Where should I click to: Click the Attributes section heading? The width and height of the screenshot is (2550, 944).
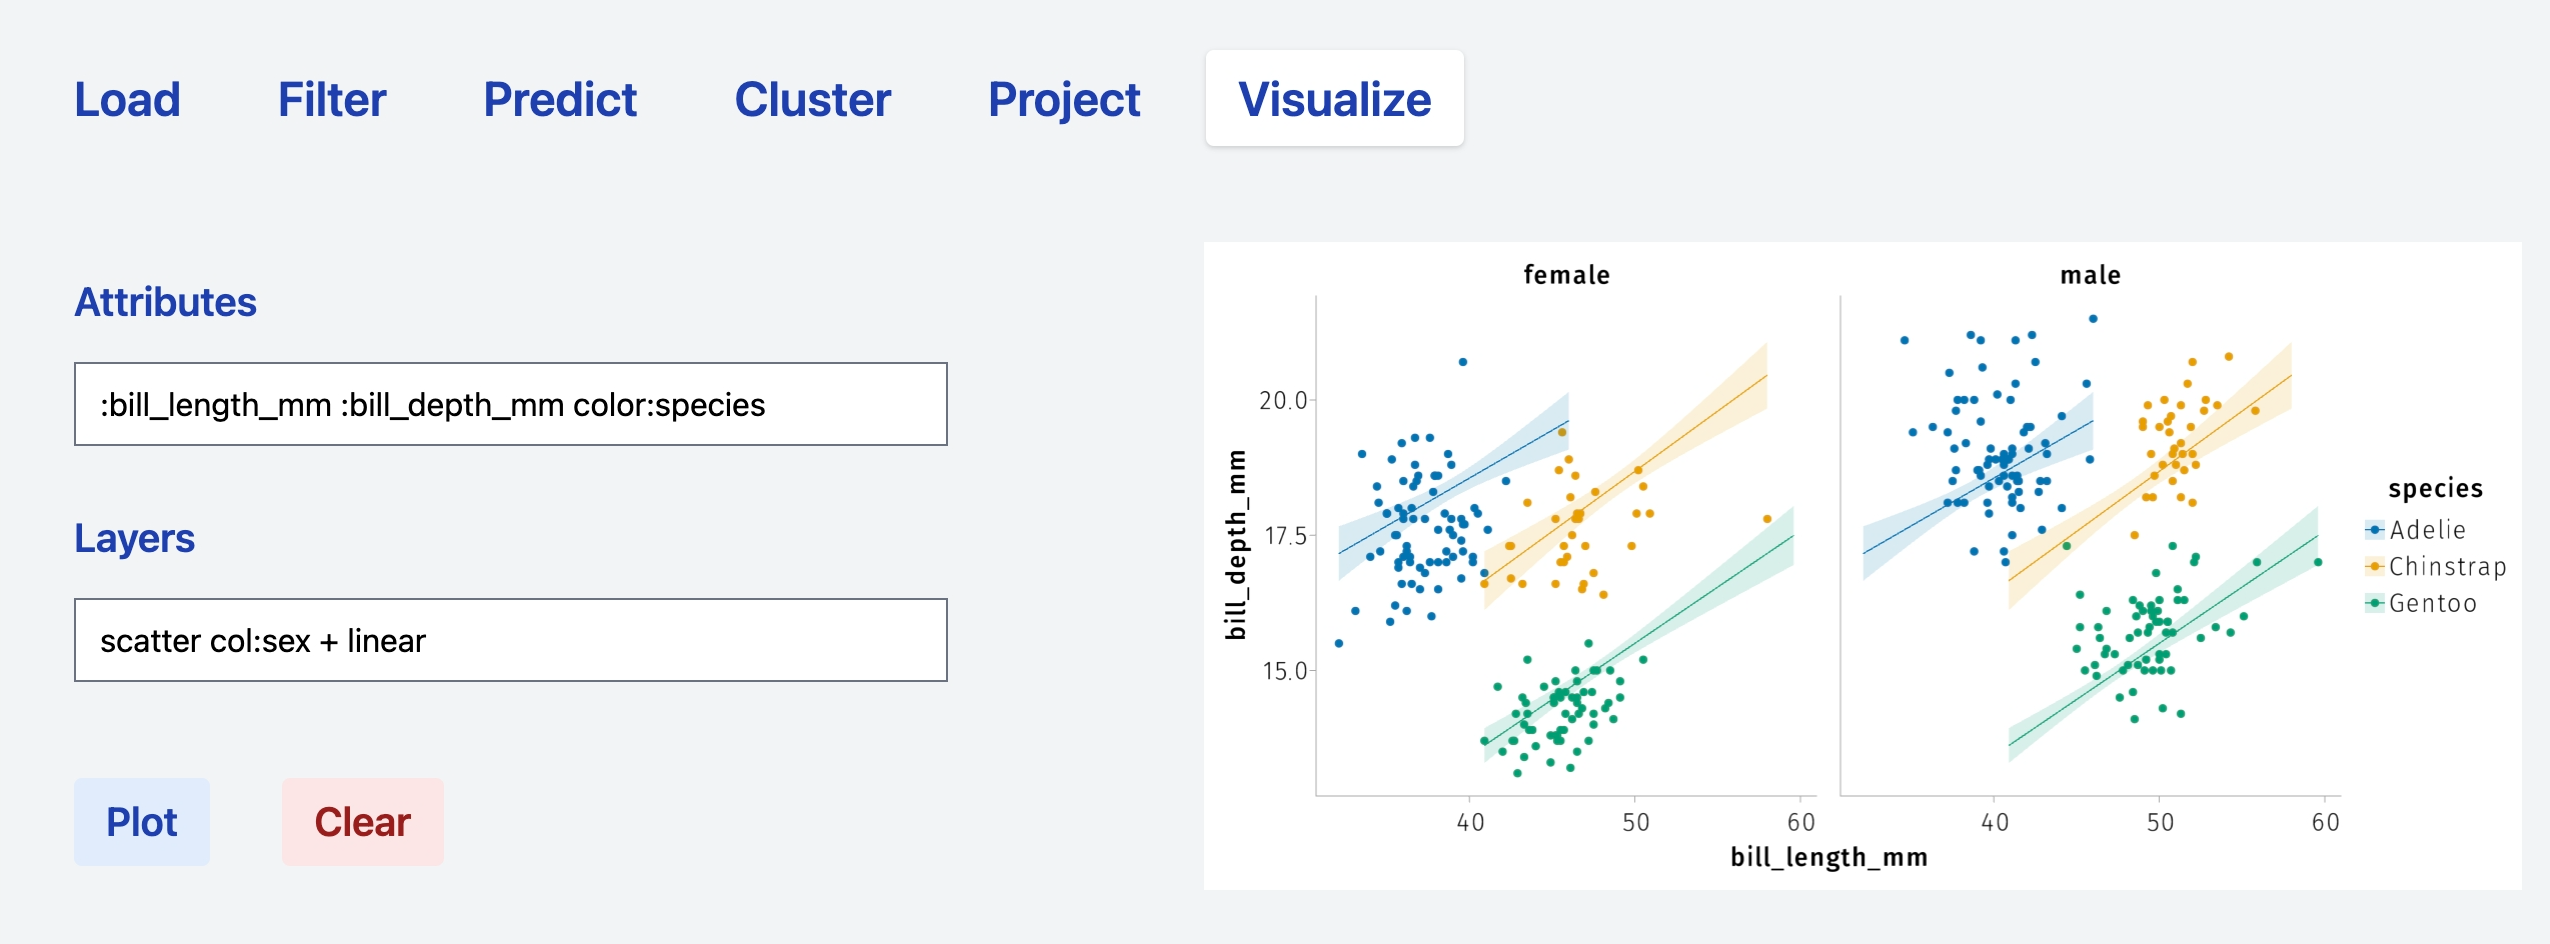click(x=166, y=302)
